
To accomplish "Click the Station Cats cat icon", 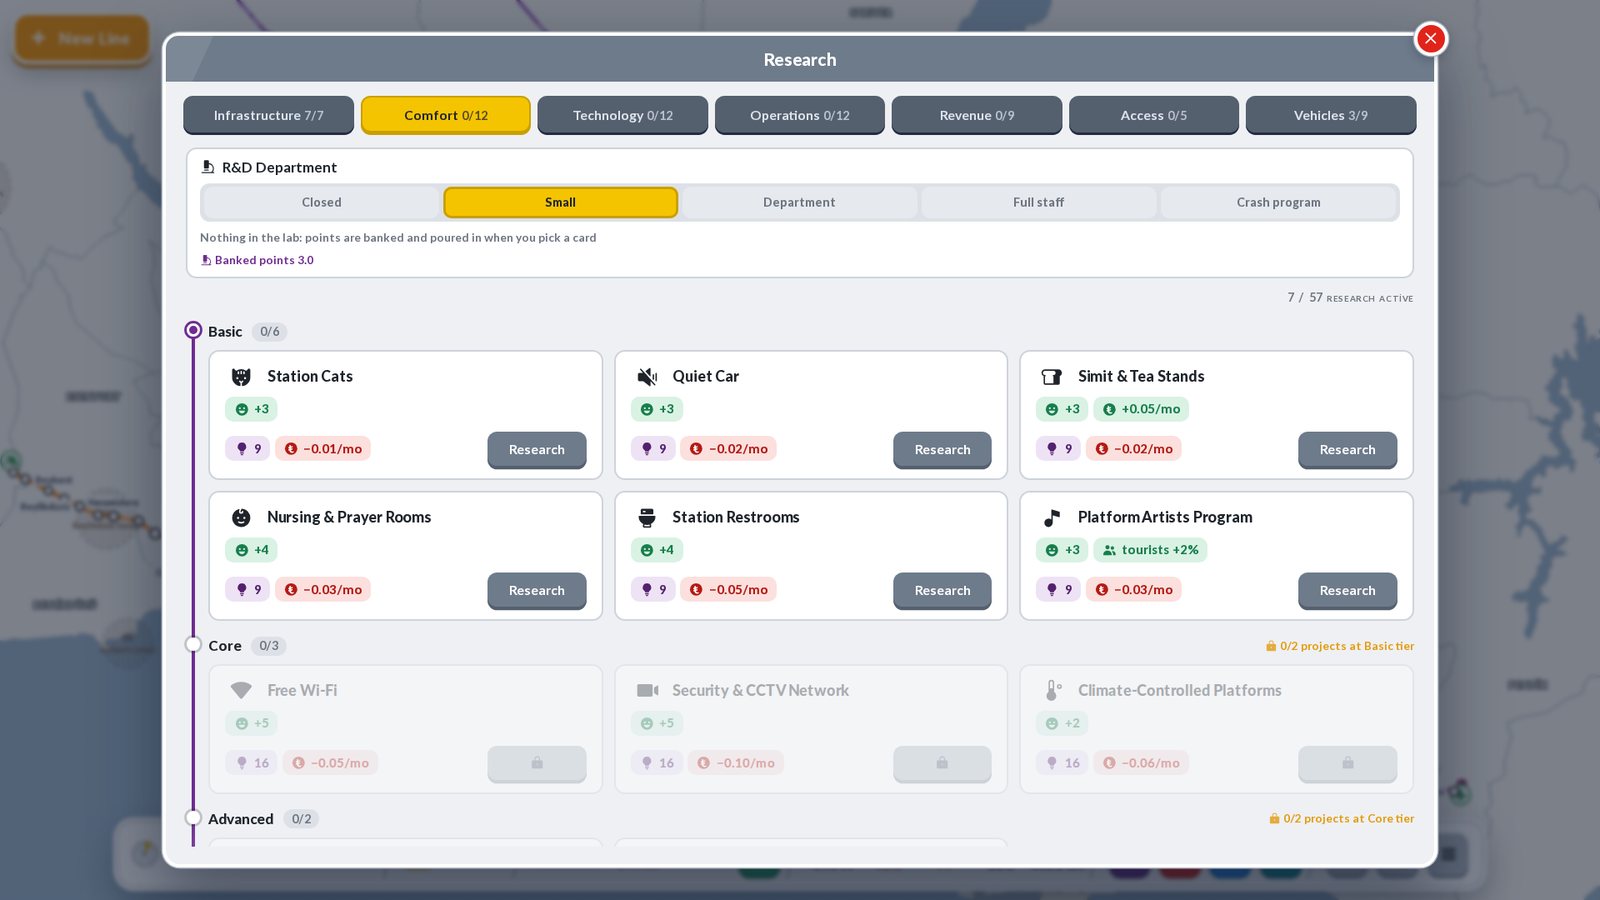I will 241,377.
